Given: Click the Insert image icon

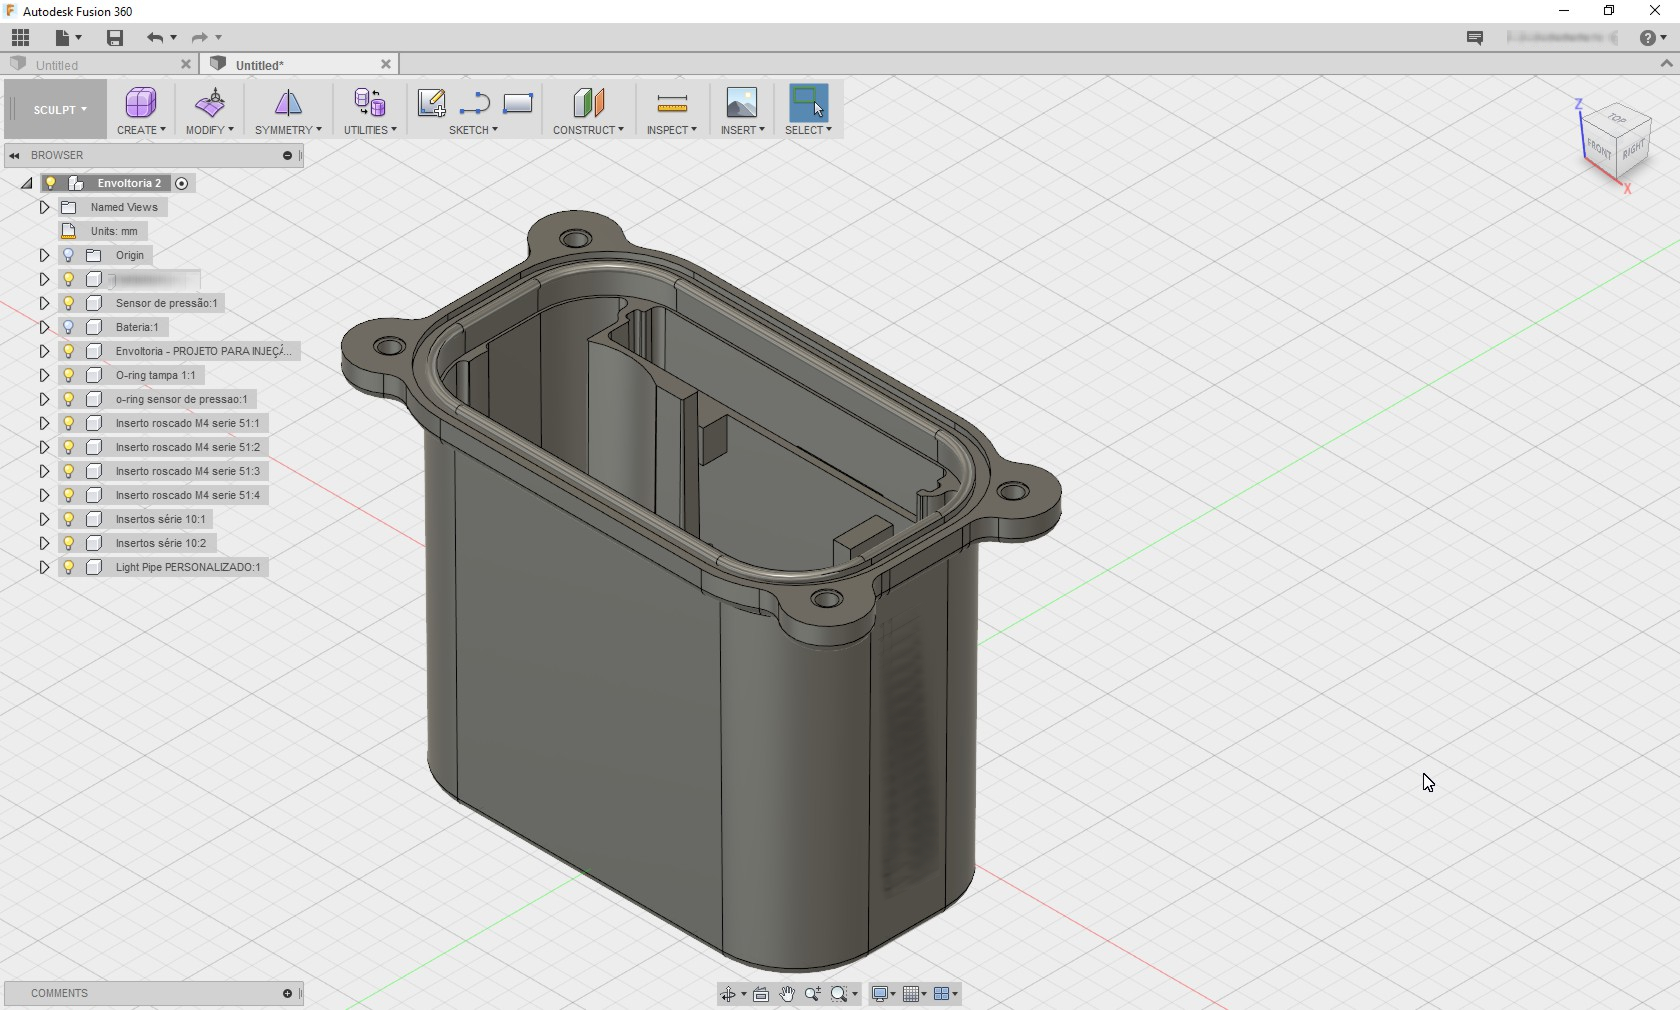Looking at the screenshot, I should [742, 102].
